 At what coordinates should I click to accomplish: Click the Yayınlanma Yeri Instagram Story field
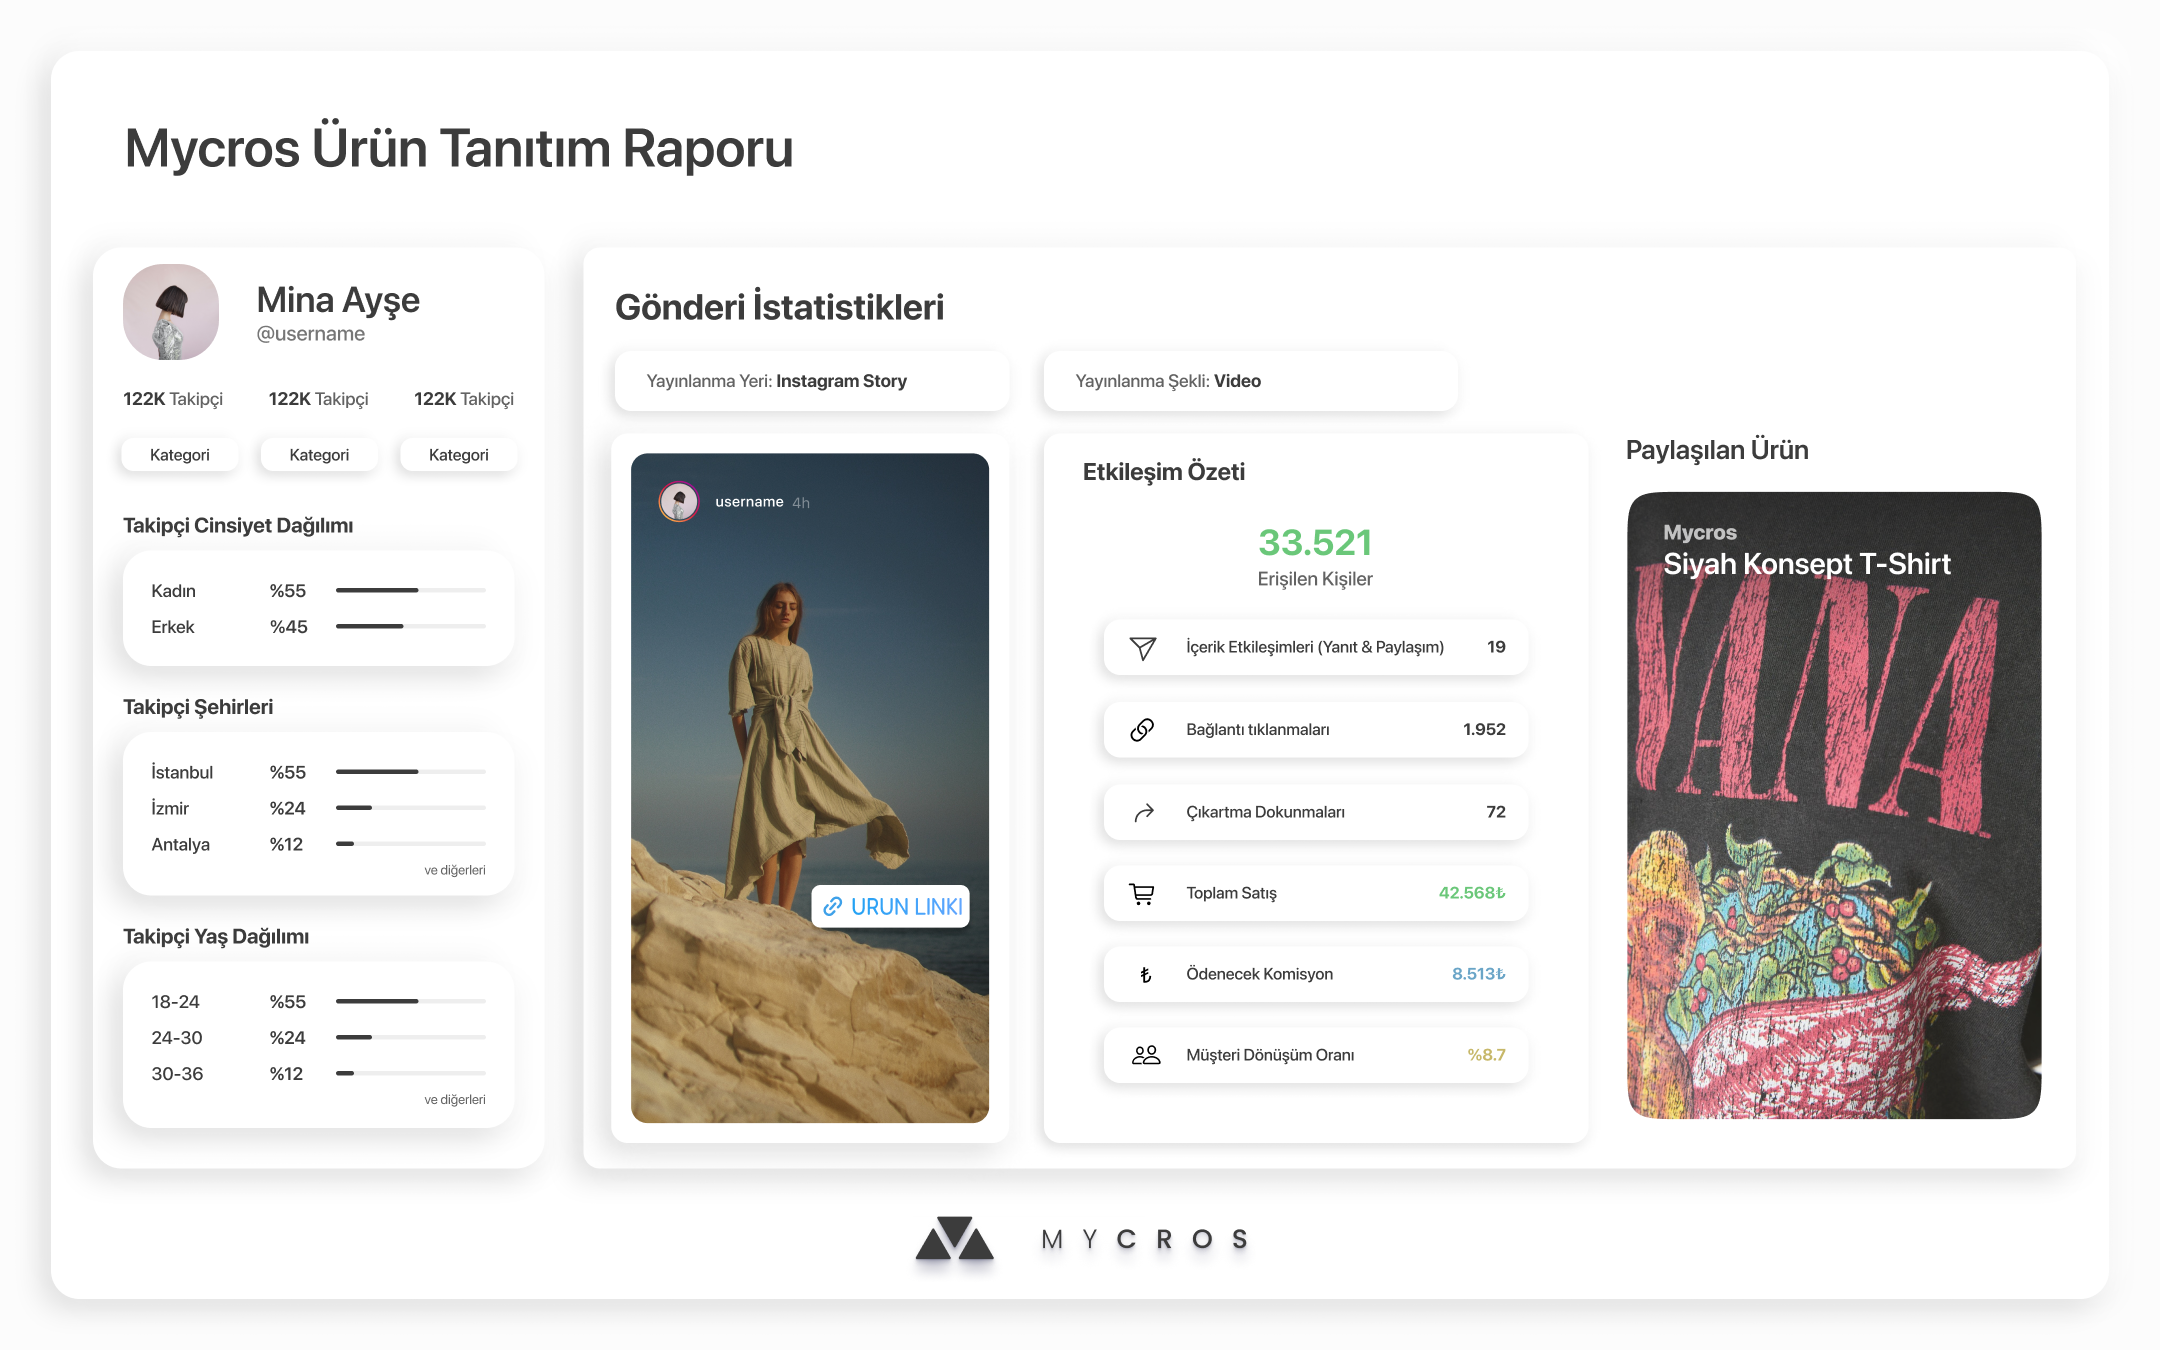[x=811, y=381]
